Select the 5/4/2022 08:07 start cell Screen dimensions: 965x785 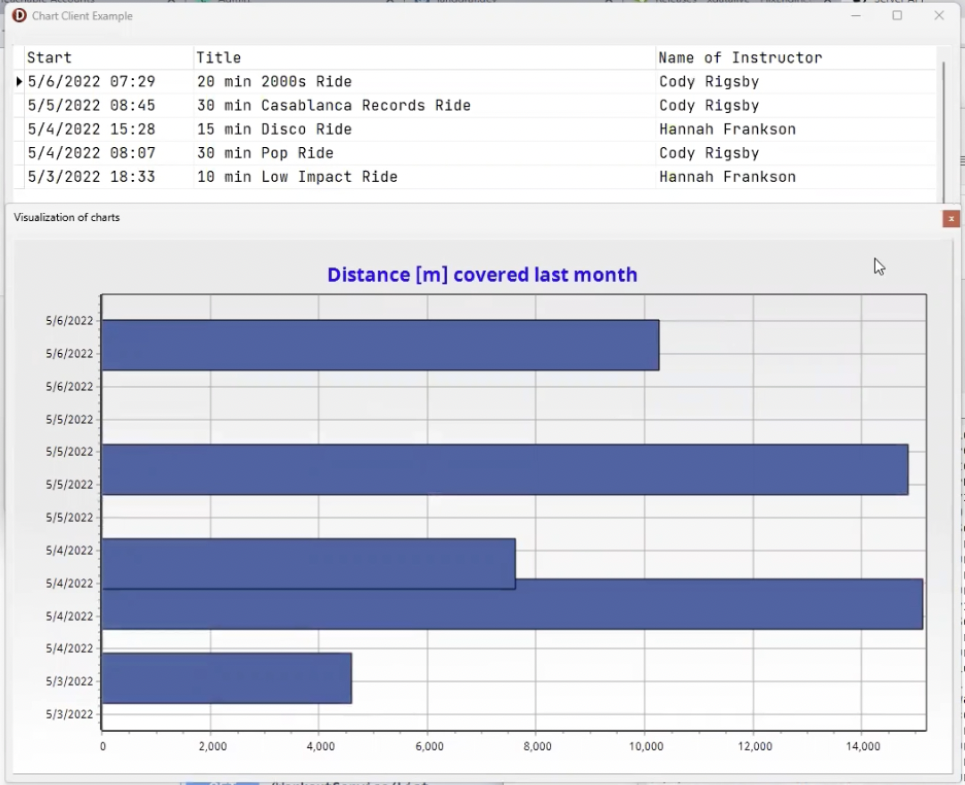(x=92, y=153)
